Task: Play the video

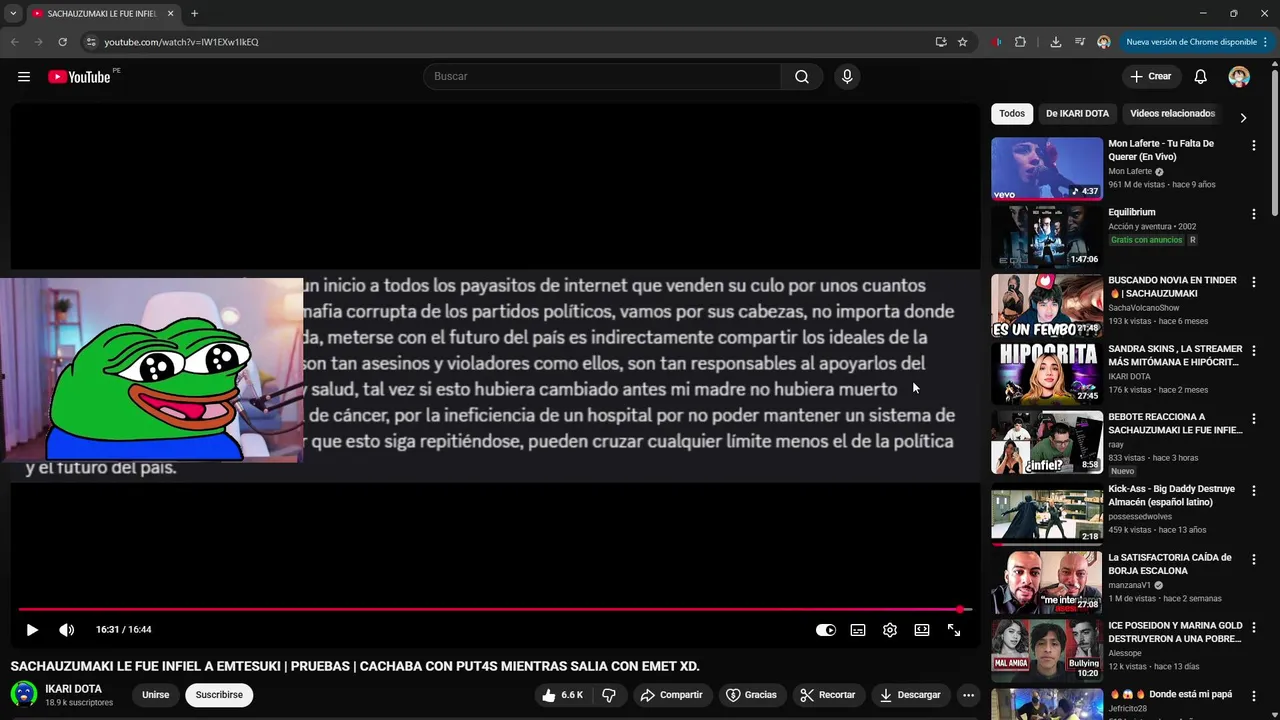Action: [32, 630]
